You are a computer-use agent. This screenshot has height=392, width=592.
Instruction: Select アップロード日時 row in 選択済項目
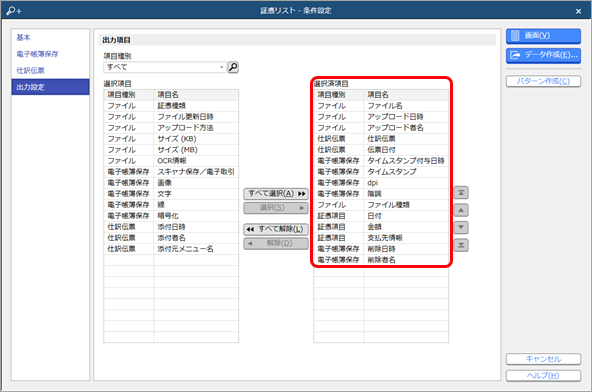(x=381, y=117)
